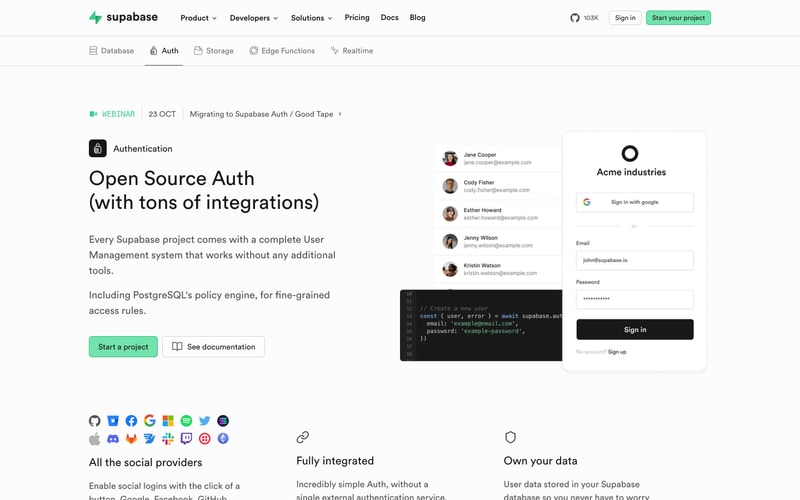
Task: Open the Pricing page
Action: pos(357,17)
